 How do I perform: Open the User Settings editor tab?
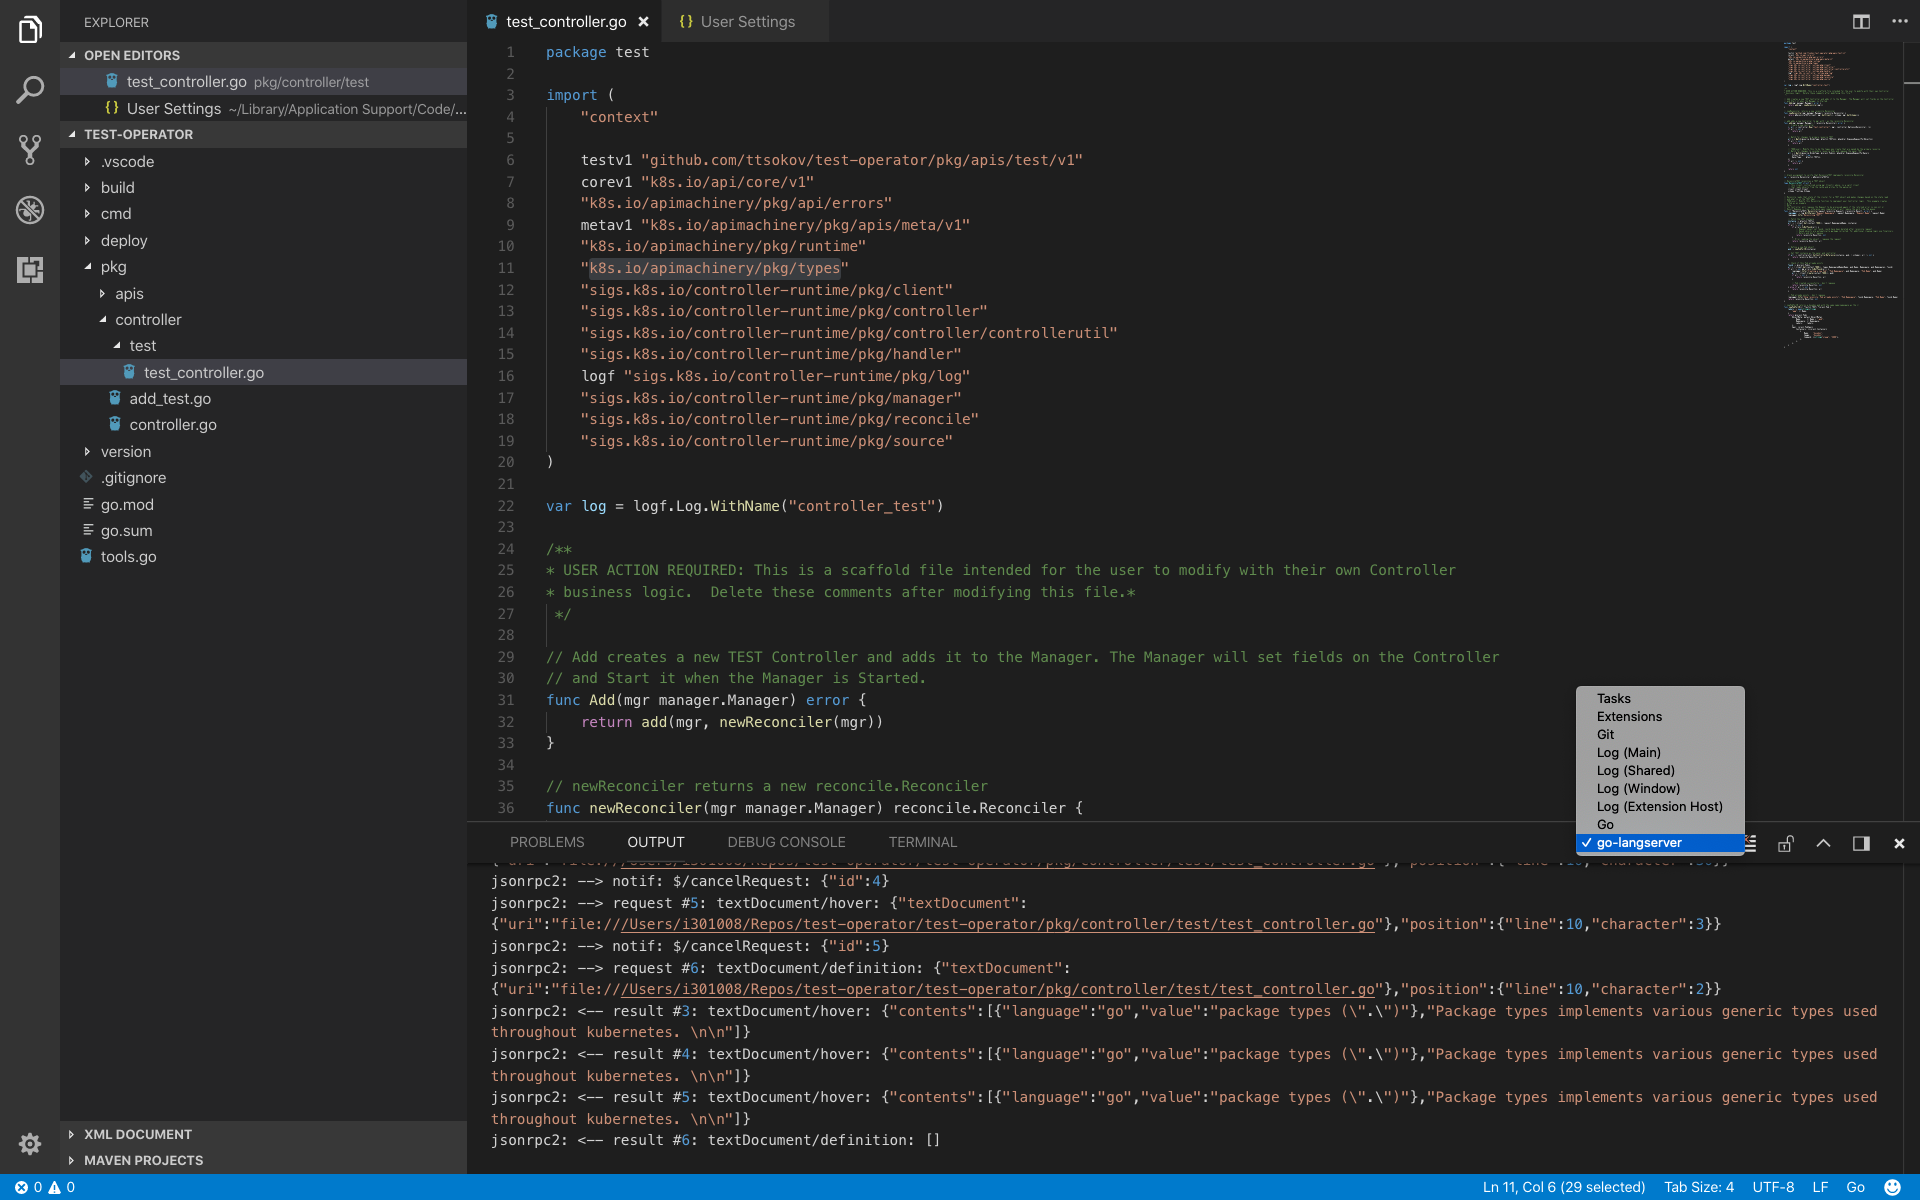point(747,21)
